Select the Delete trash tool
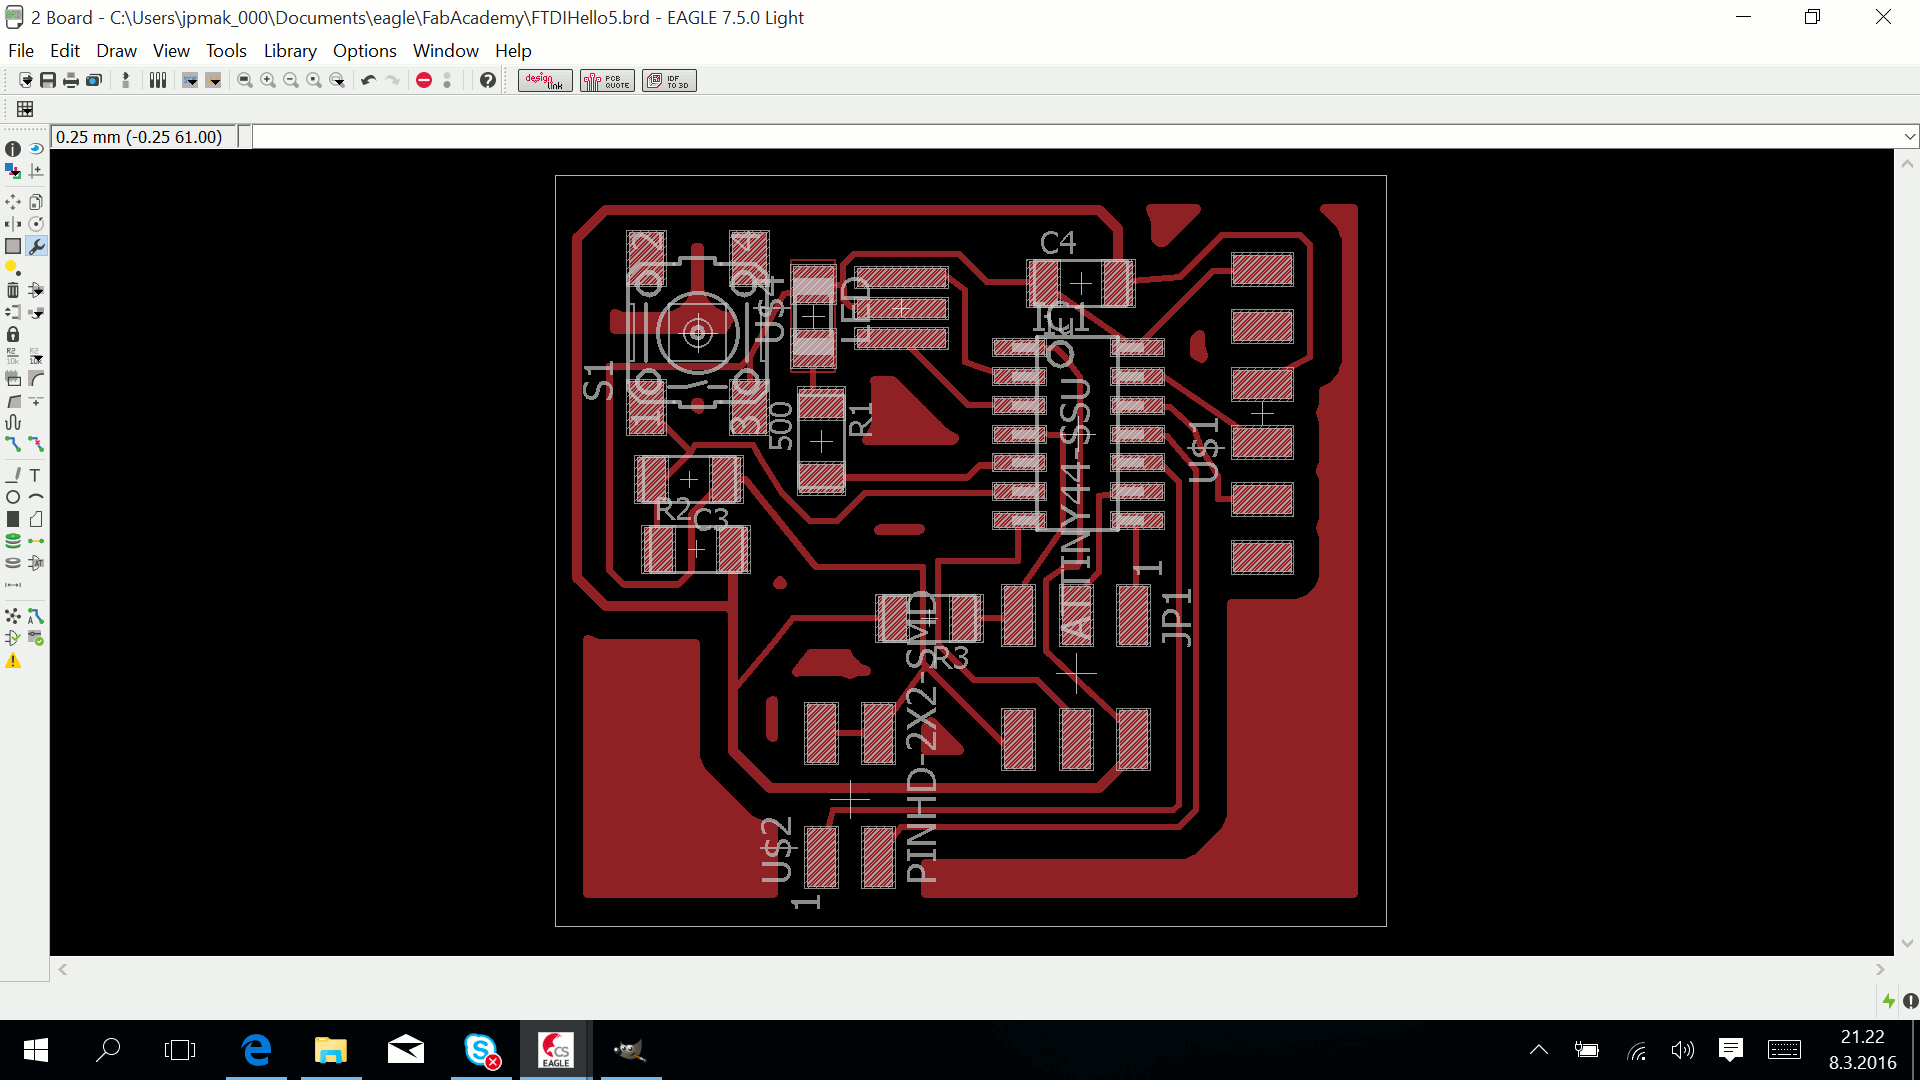The width and height of the screenshot is (1920, 1080). click(13, 290)
